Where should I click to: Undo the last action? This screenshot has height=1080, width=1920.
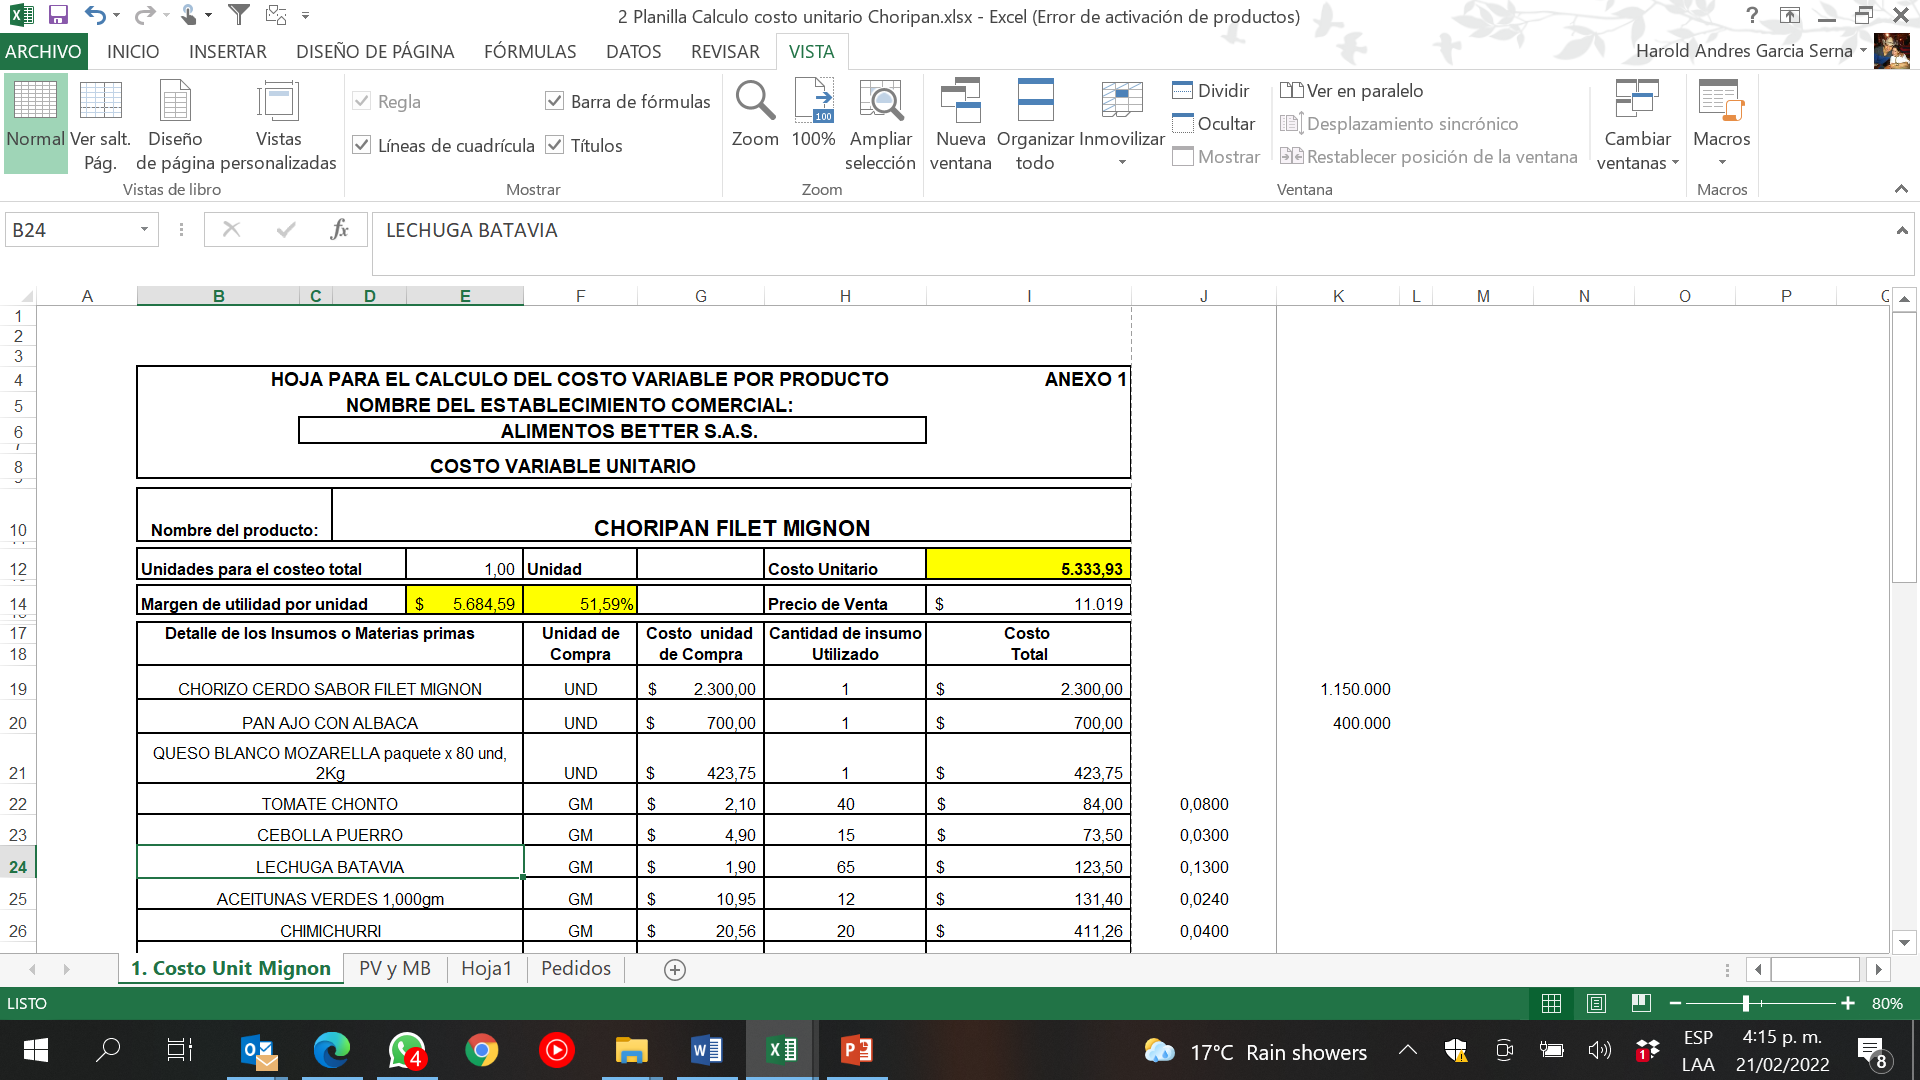[95, 15]
